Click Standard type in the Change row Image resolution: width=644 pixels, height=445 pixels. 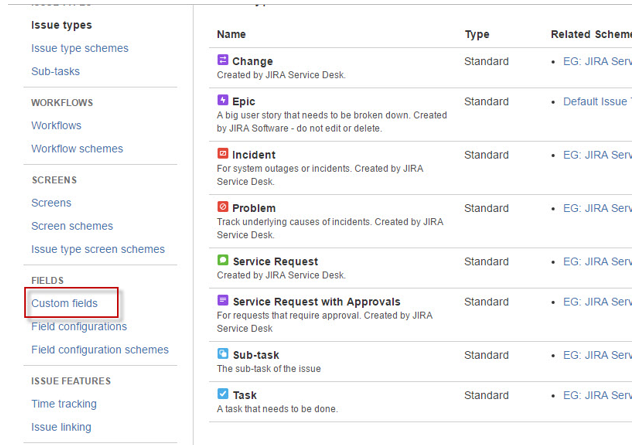click(x=486, y=61)
